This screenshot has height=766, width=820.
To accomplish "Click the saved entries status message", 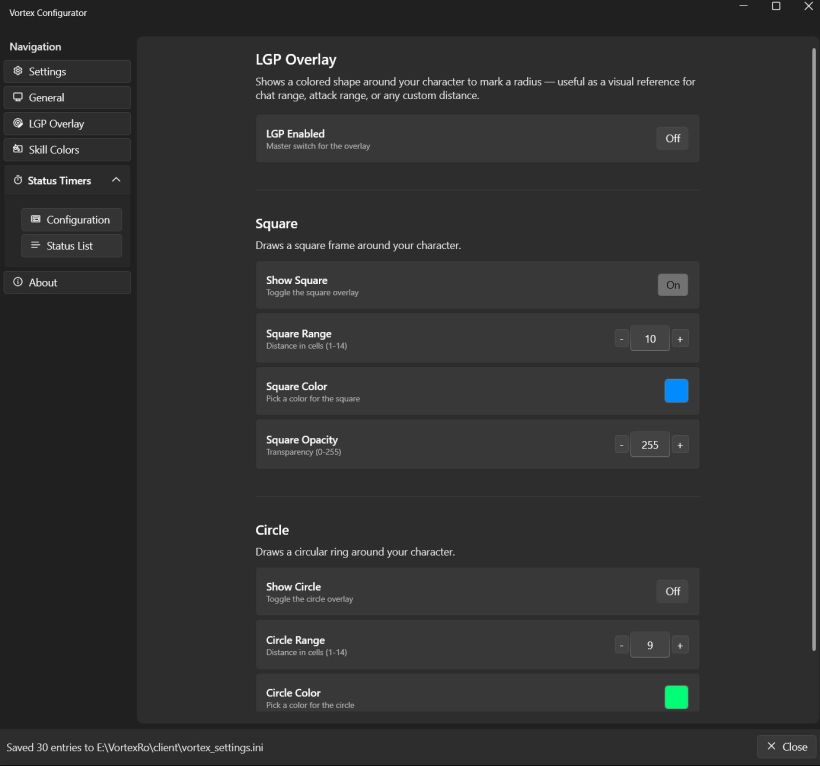I will [x=135, y=747].
